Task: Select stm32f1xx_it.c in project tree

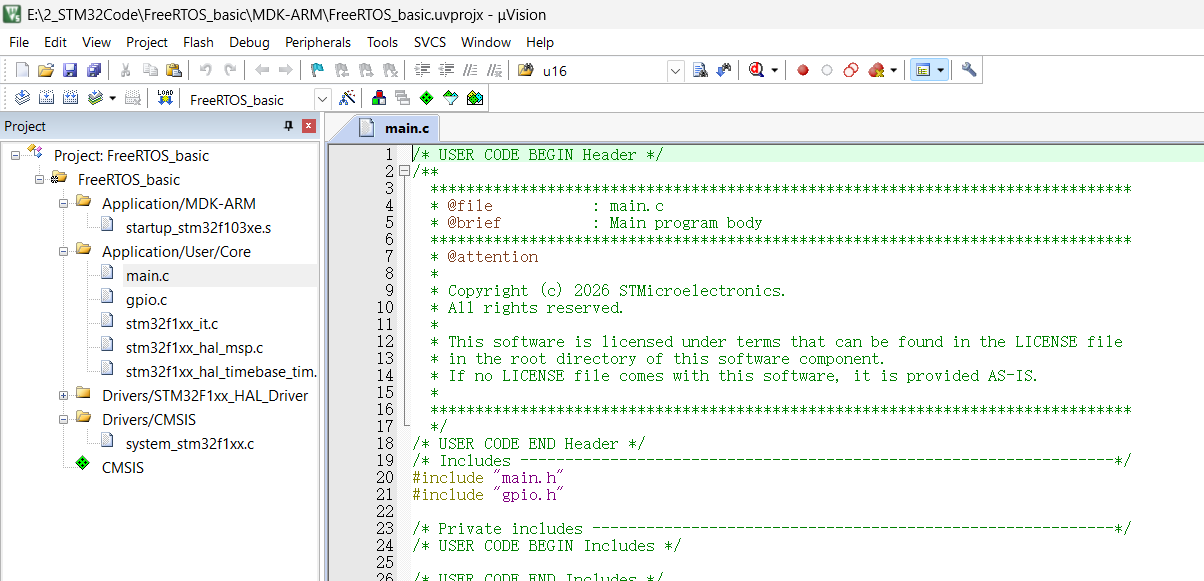Action: (x=172, y=324)
